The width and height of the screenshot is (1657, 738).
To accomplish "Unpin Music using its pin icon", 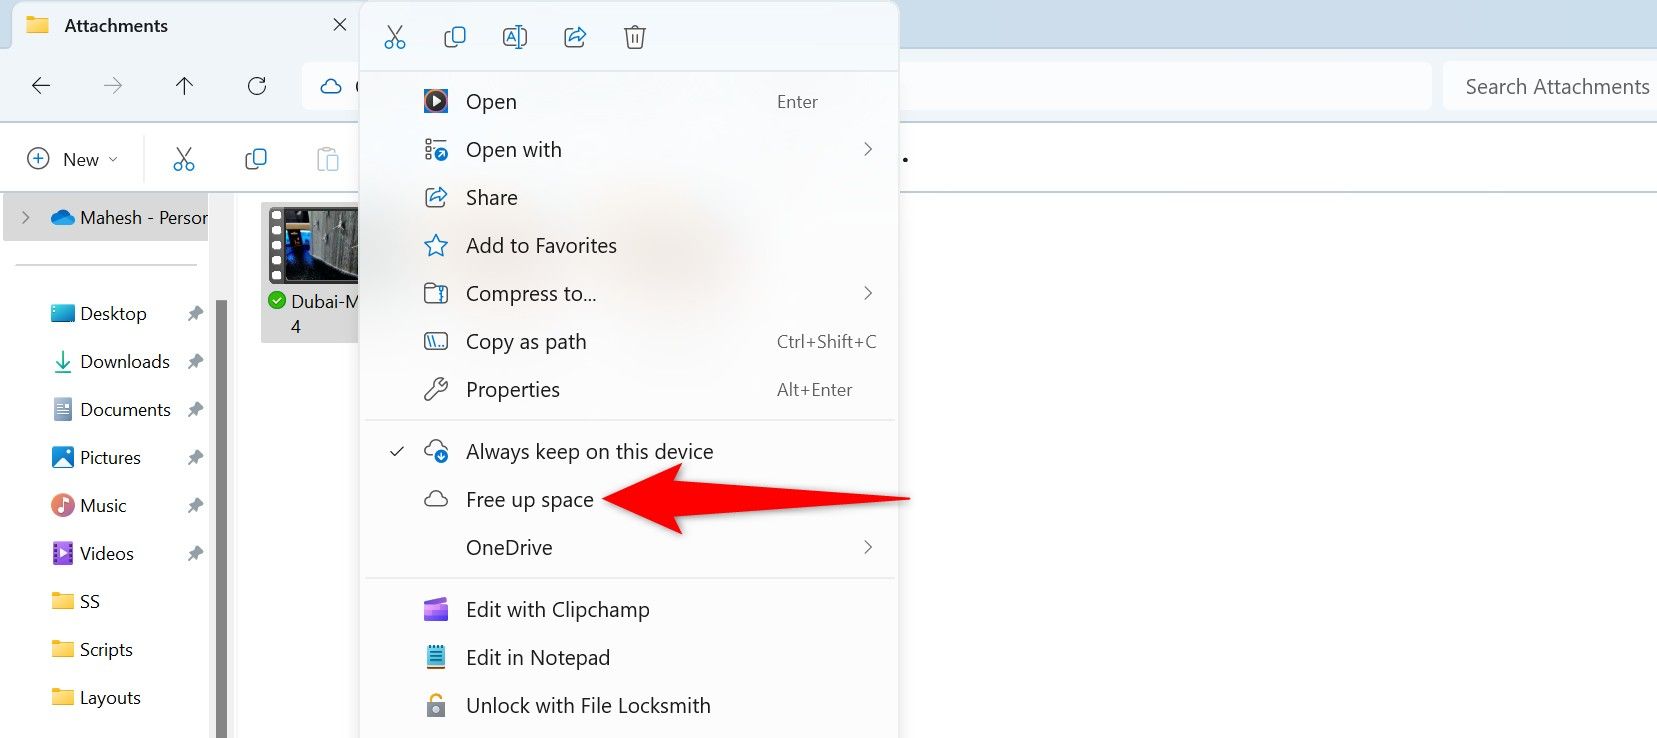I will click(x=195, y=506).
